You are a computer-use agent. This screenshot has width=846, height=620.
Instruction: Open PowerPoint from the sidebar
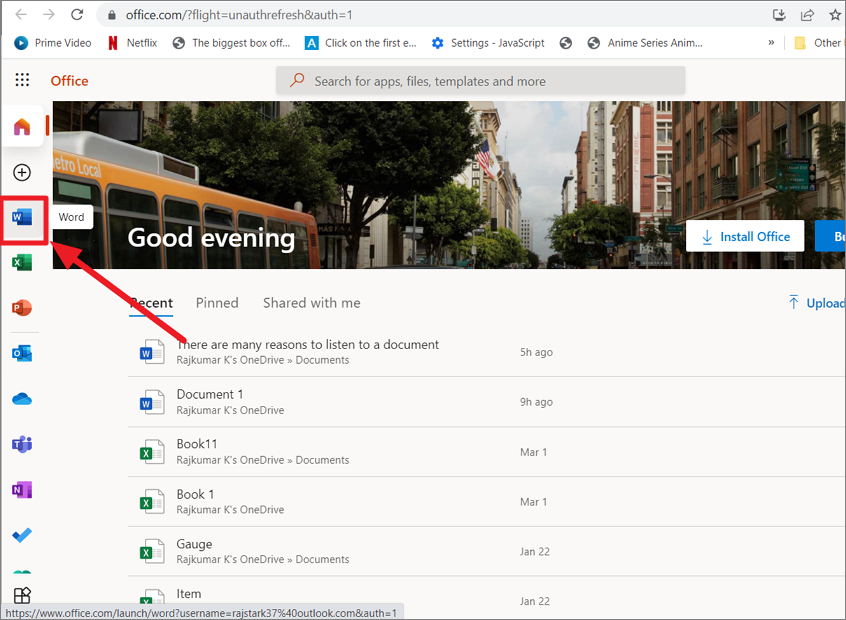click(22, 308)
